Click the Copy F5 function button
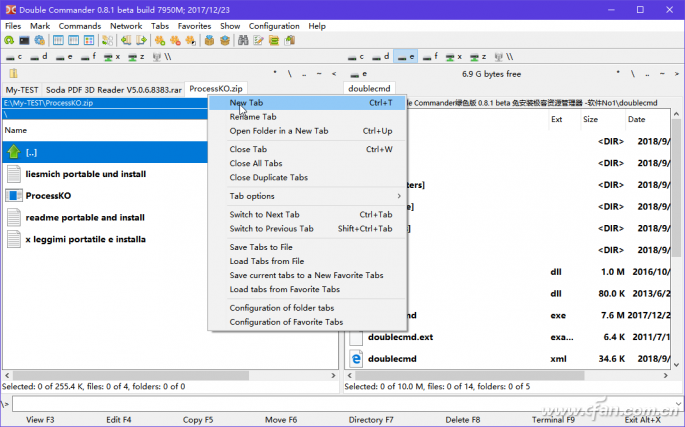 coord(198,420)
